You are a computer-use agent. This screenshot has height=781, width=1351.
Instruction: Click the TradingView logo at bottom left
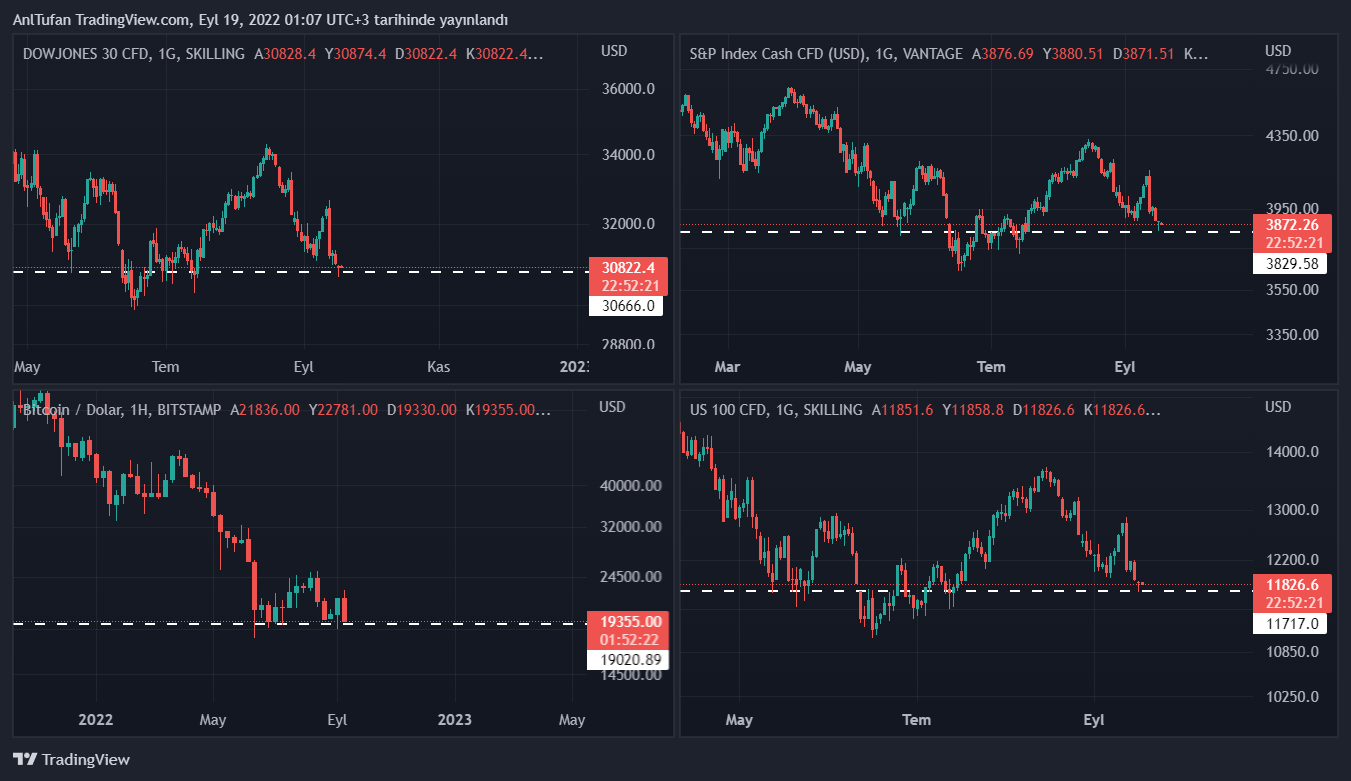pos(71,759)
